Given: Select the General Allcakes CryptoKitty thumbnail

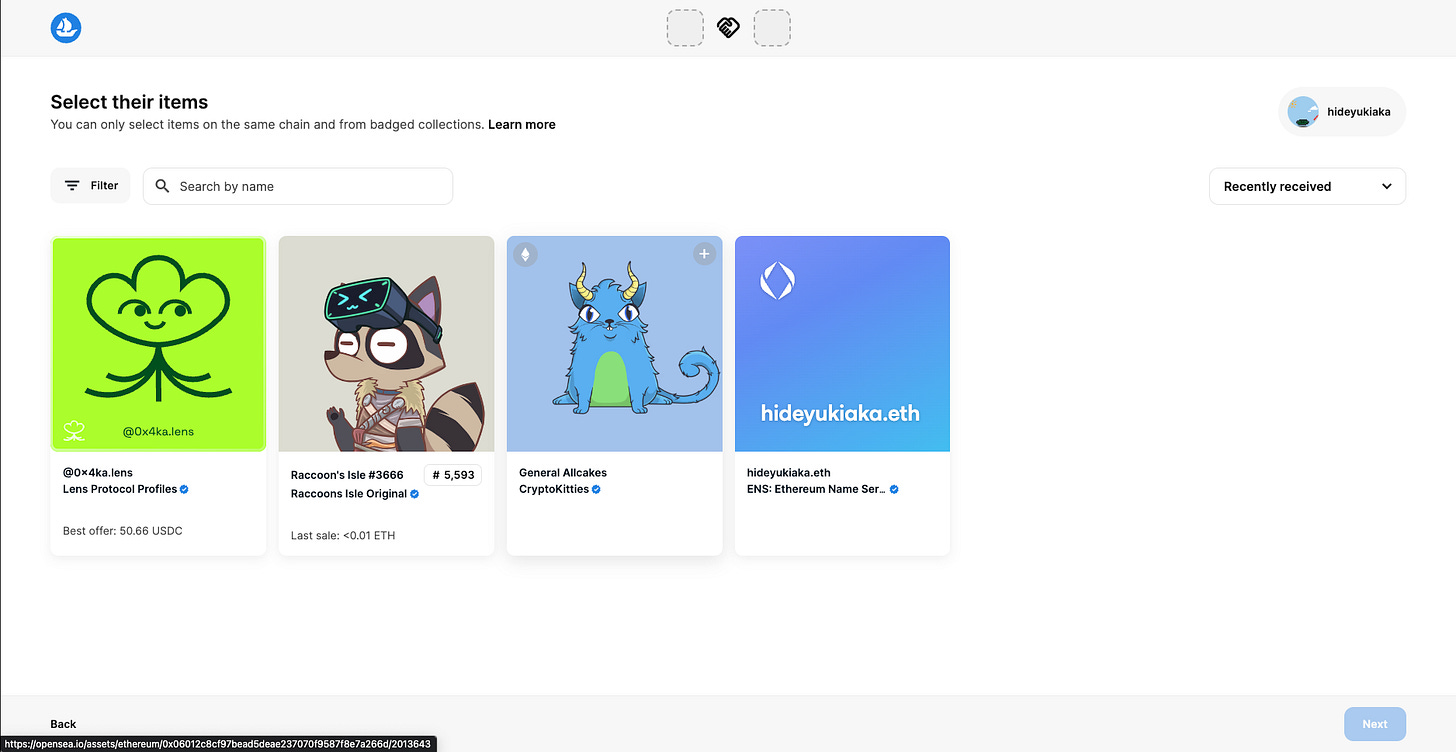Looking at the screenshot, I should (x=614, y=344).
